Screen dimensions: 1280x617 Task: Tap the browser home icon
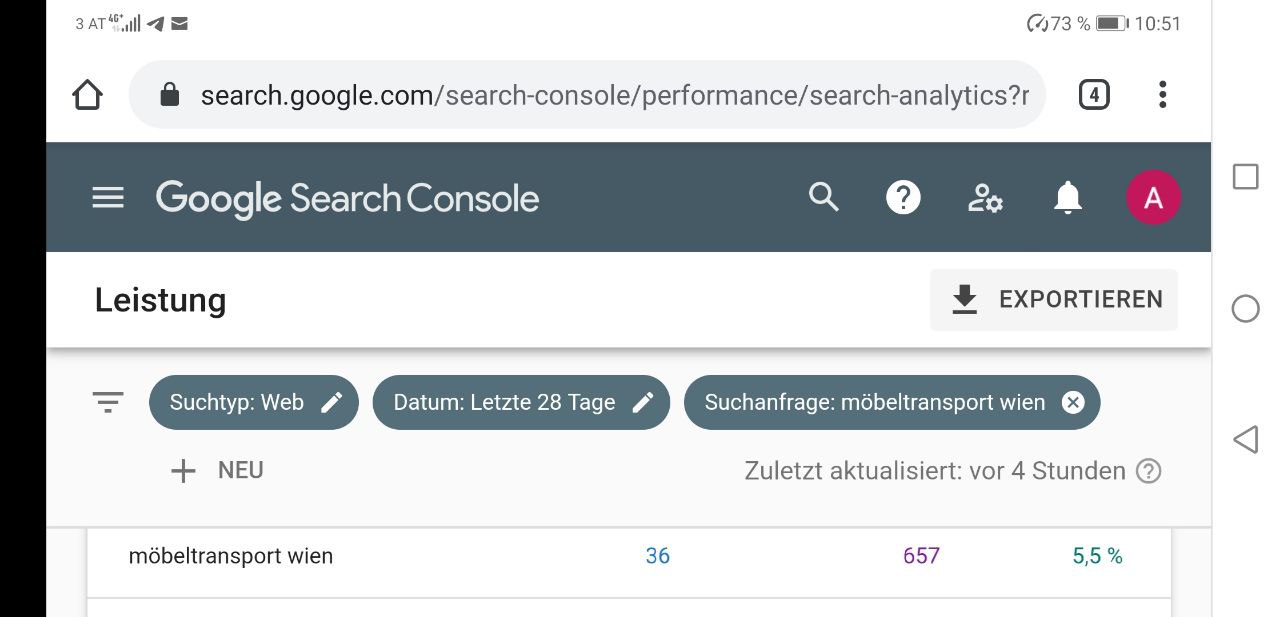[x=88, y=95]
